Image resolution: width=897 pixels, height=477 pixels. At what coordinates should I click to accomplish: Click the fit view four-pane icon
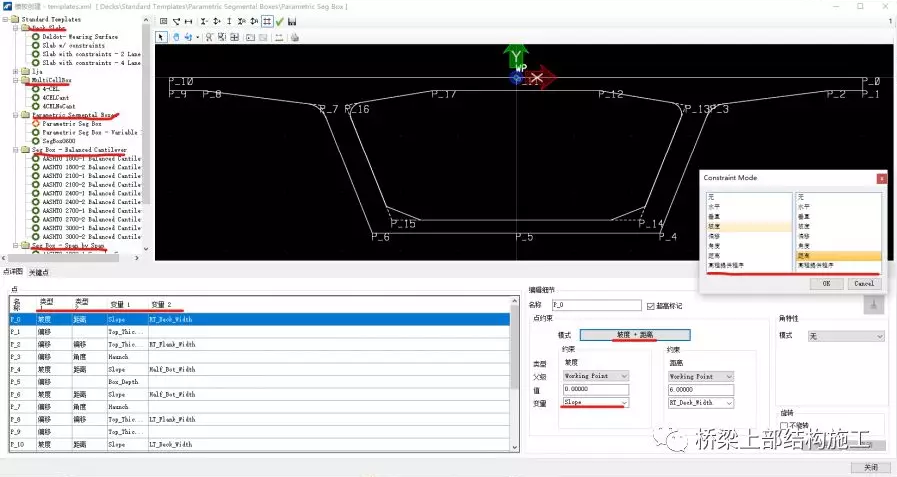point(235,37)
